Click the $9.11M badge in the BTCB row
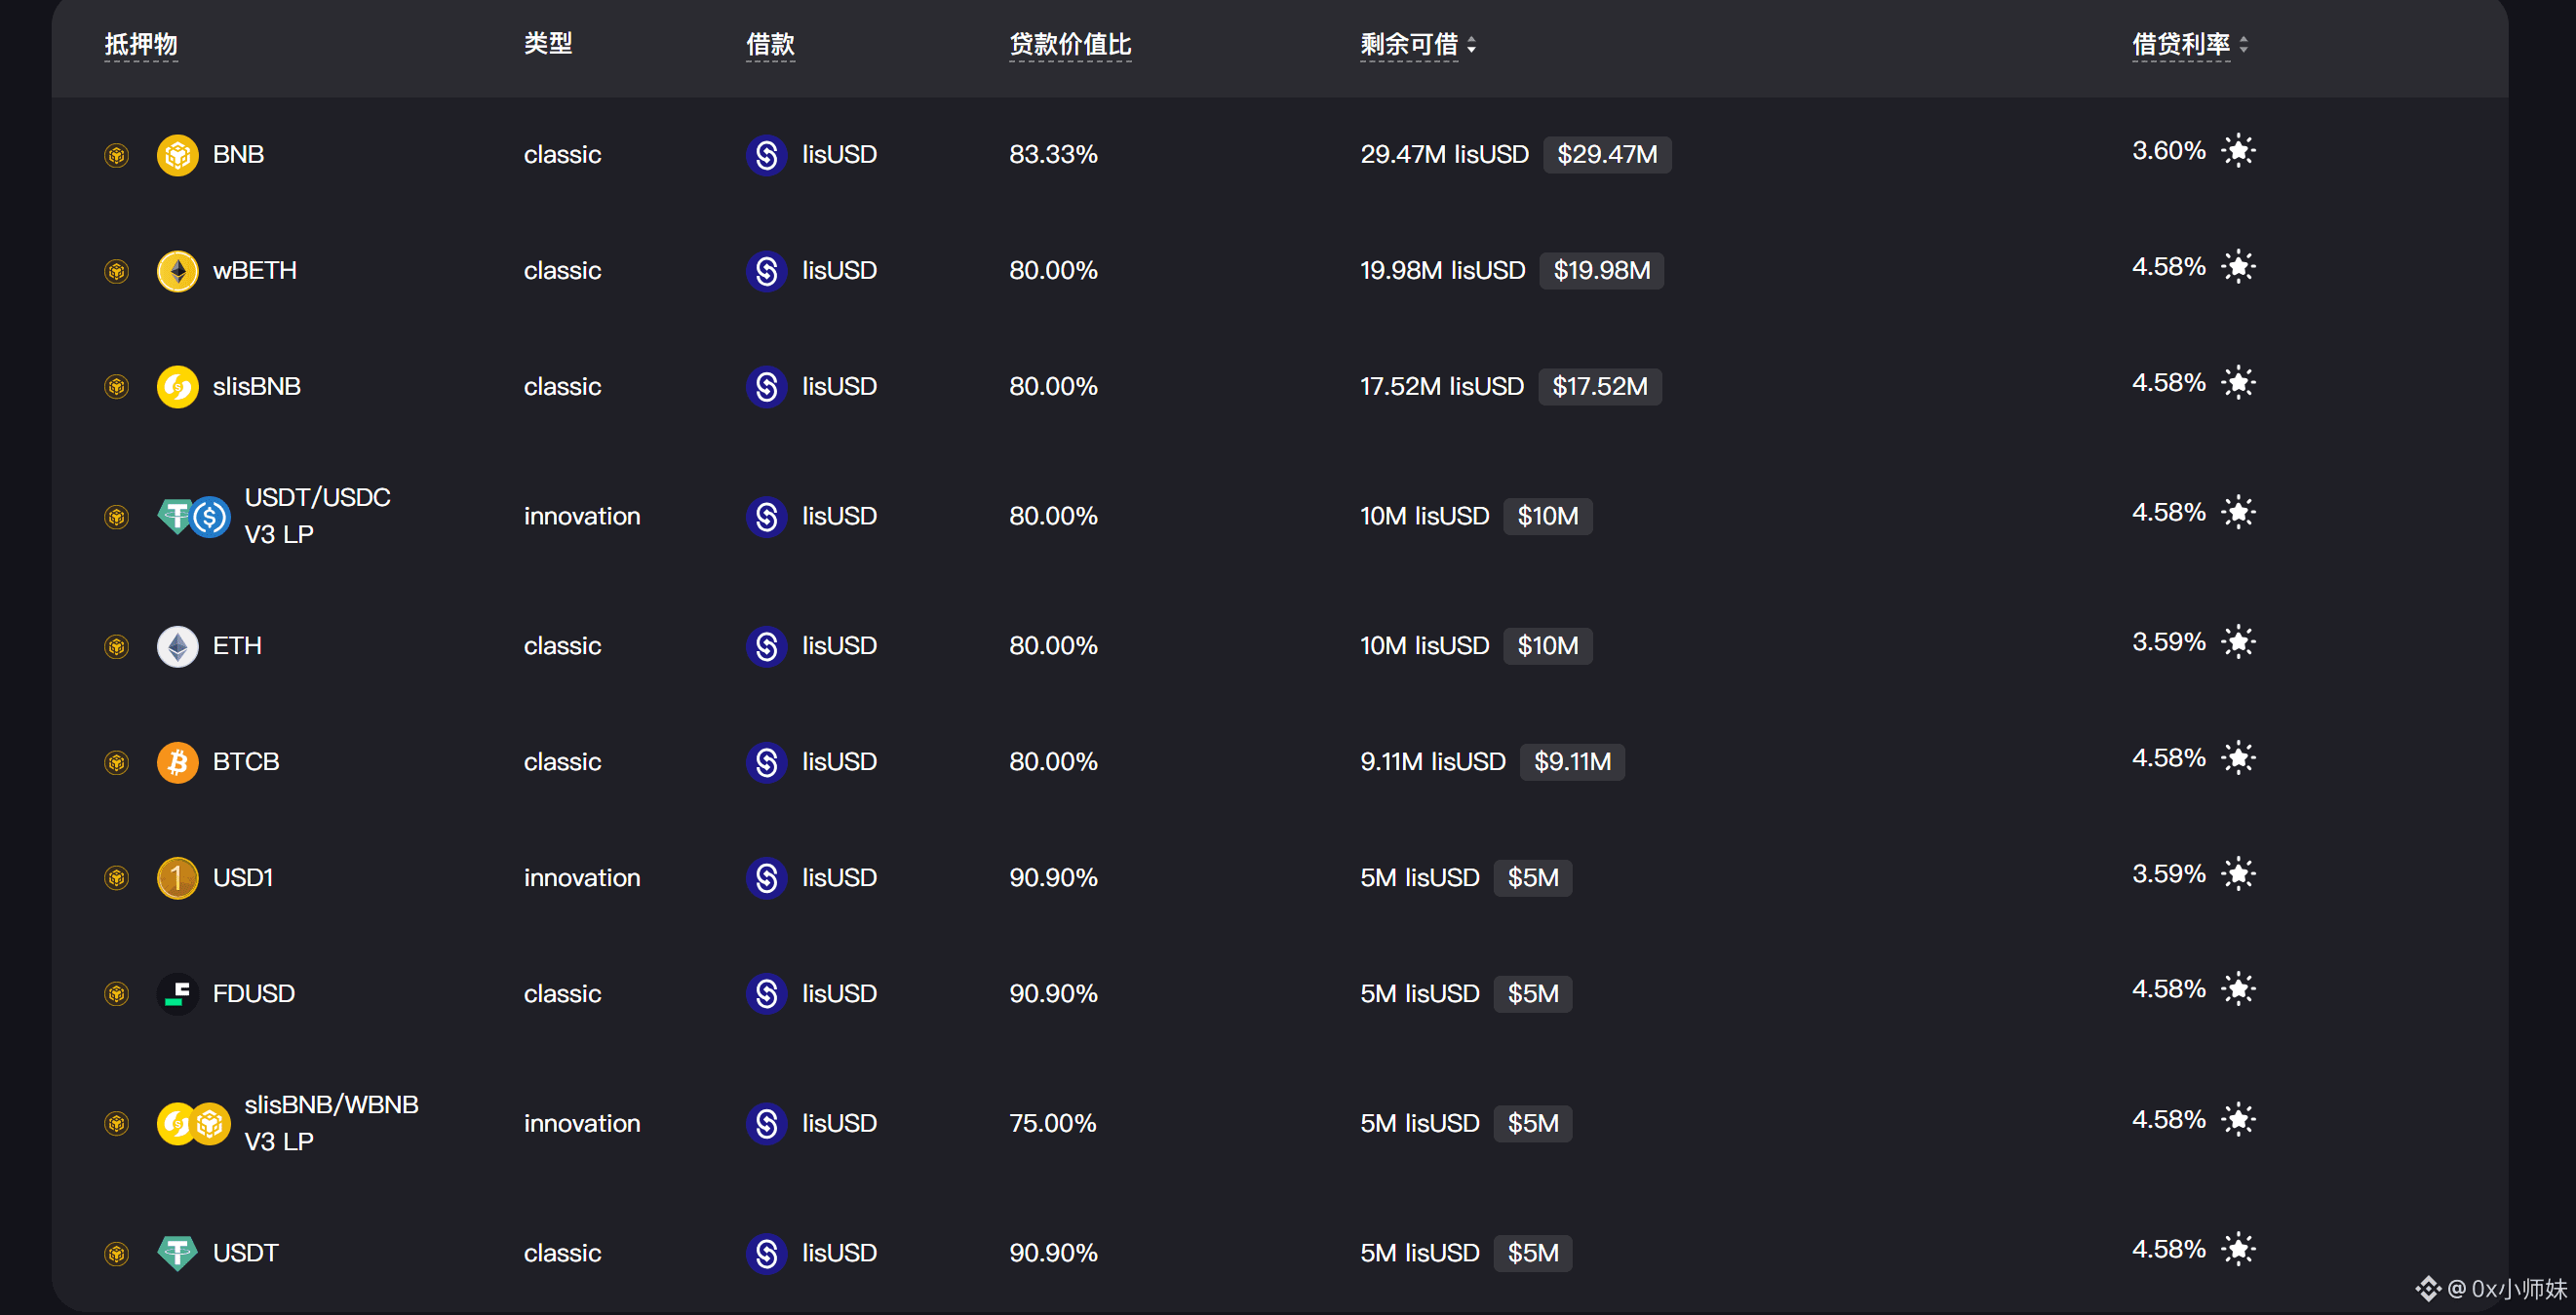Viewport: 2576px width, 1315px height. click(1571, 762)
